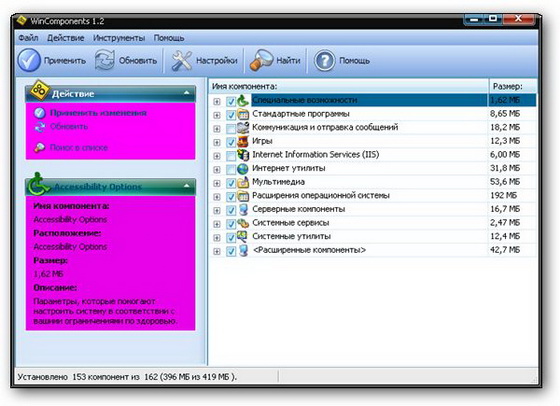Click the Поиск в списке link
The height and width of the screenshot is (406, 560).
point(79,147)
